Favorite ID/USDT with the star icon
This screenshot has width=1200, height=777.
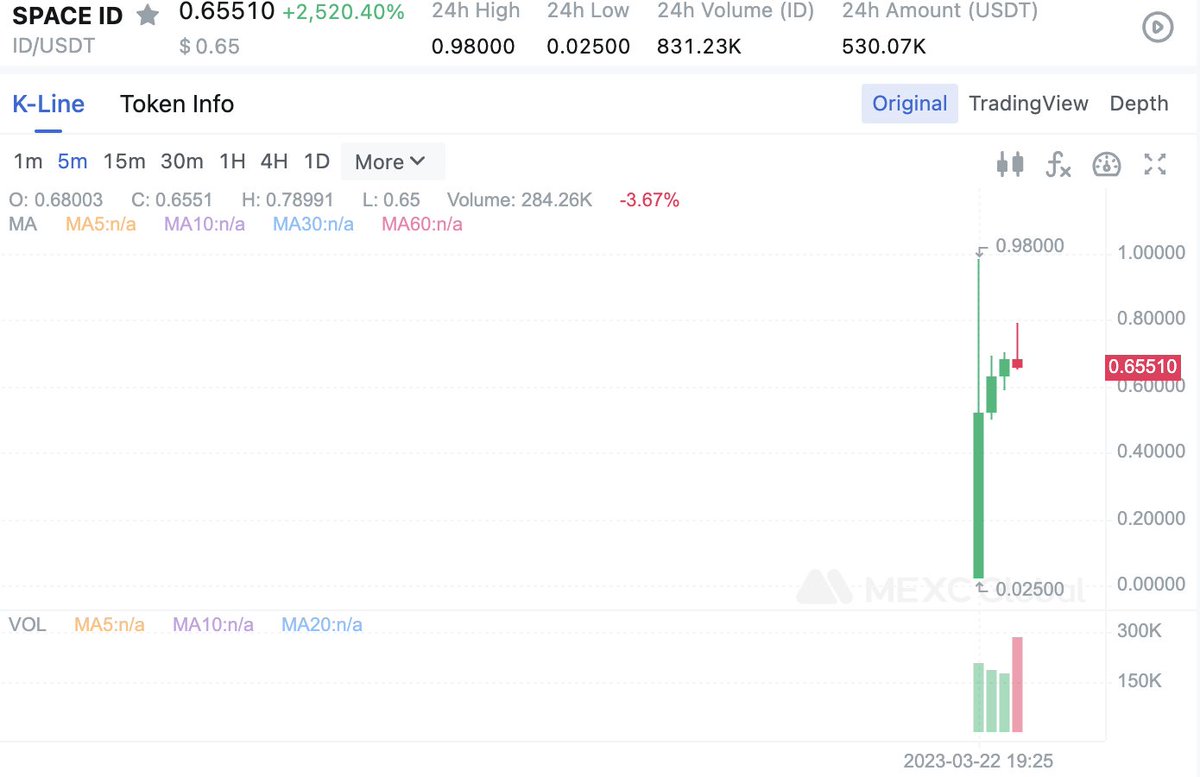pyautogui.click(x=147, y=15)
